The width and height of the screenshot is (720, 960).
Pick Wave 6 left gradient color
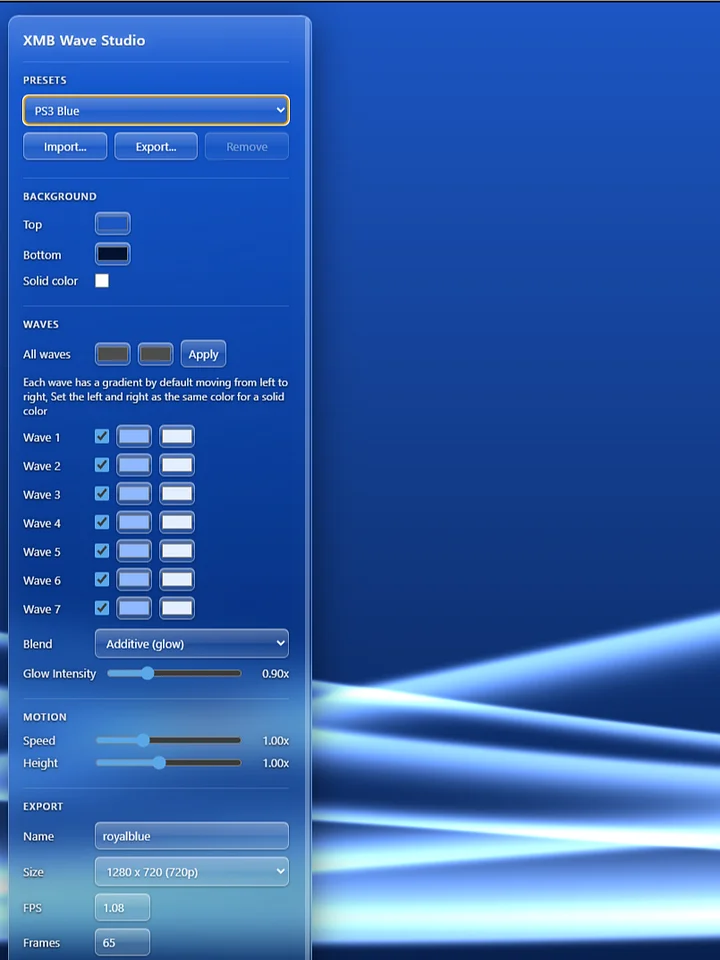click(134, 579)
